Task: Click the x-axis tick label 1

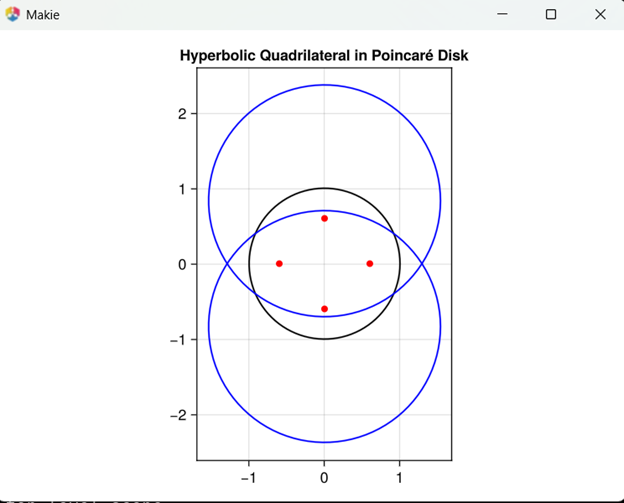Action: [x=400, y=477]
